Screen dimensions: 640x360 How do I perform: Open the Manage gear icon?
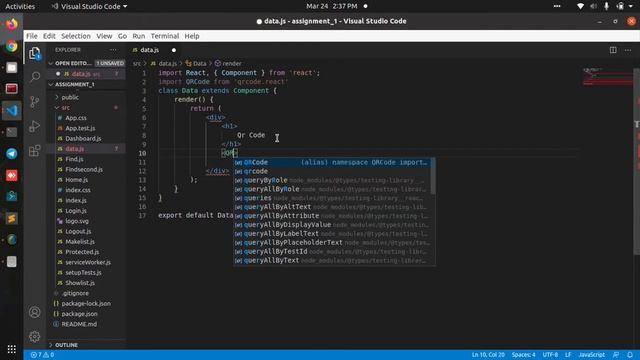35,337
